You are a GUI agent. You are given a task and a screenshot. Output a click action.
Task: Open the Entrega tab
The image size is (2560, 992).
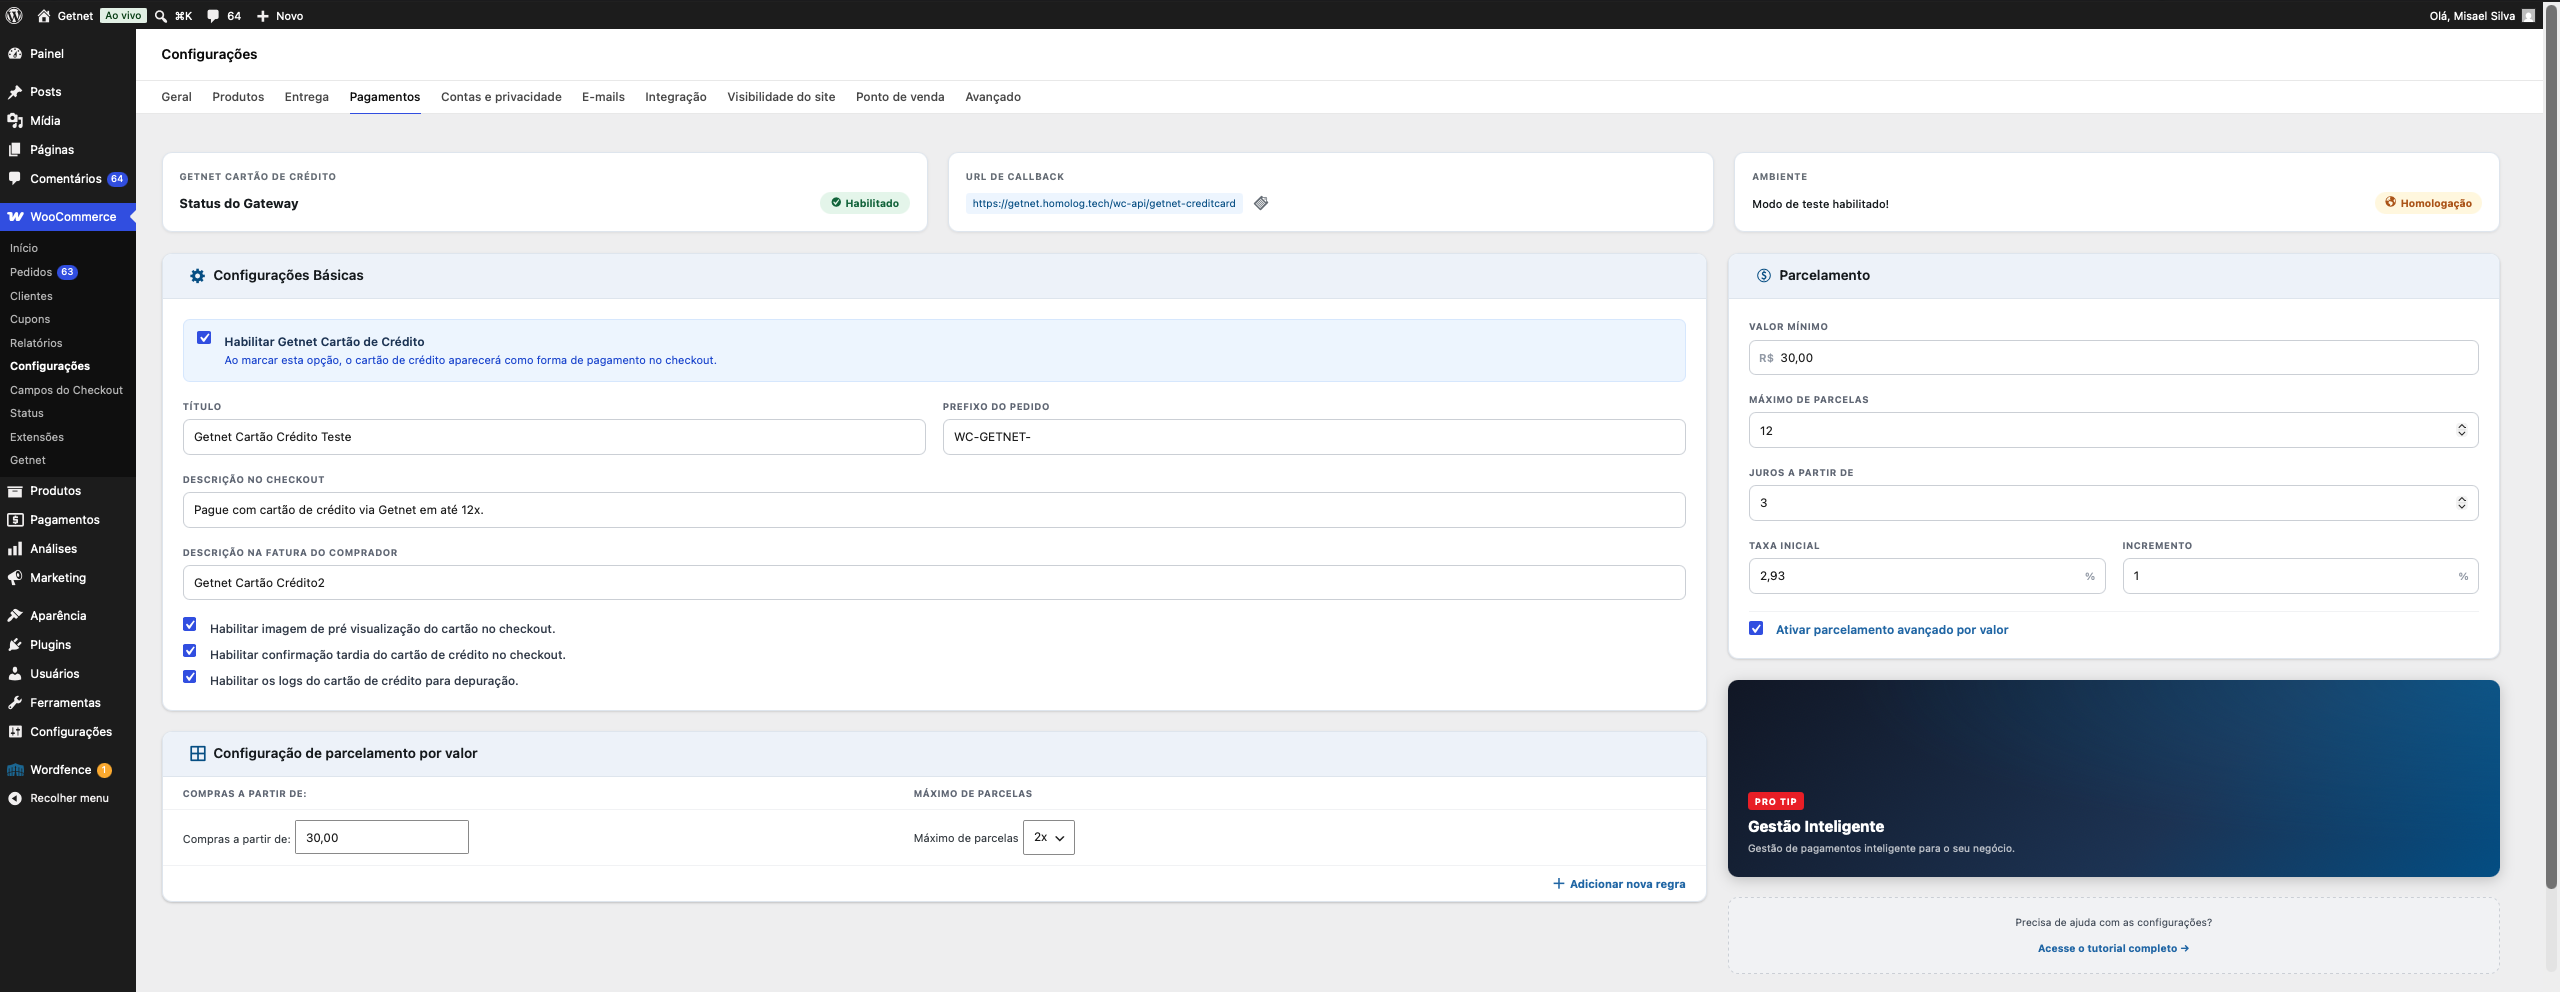(x=306, y=97)
